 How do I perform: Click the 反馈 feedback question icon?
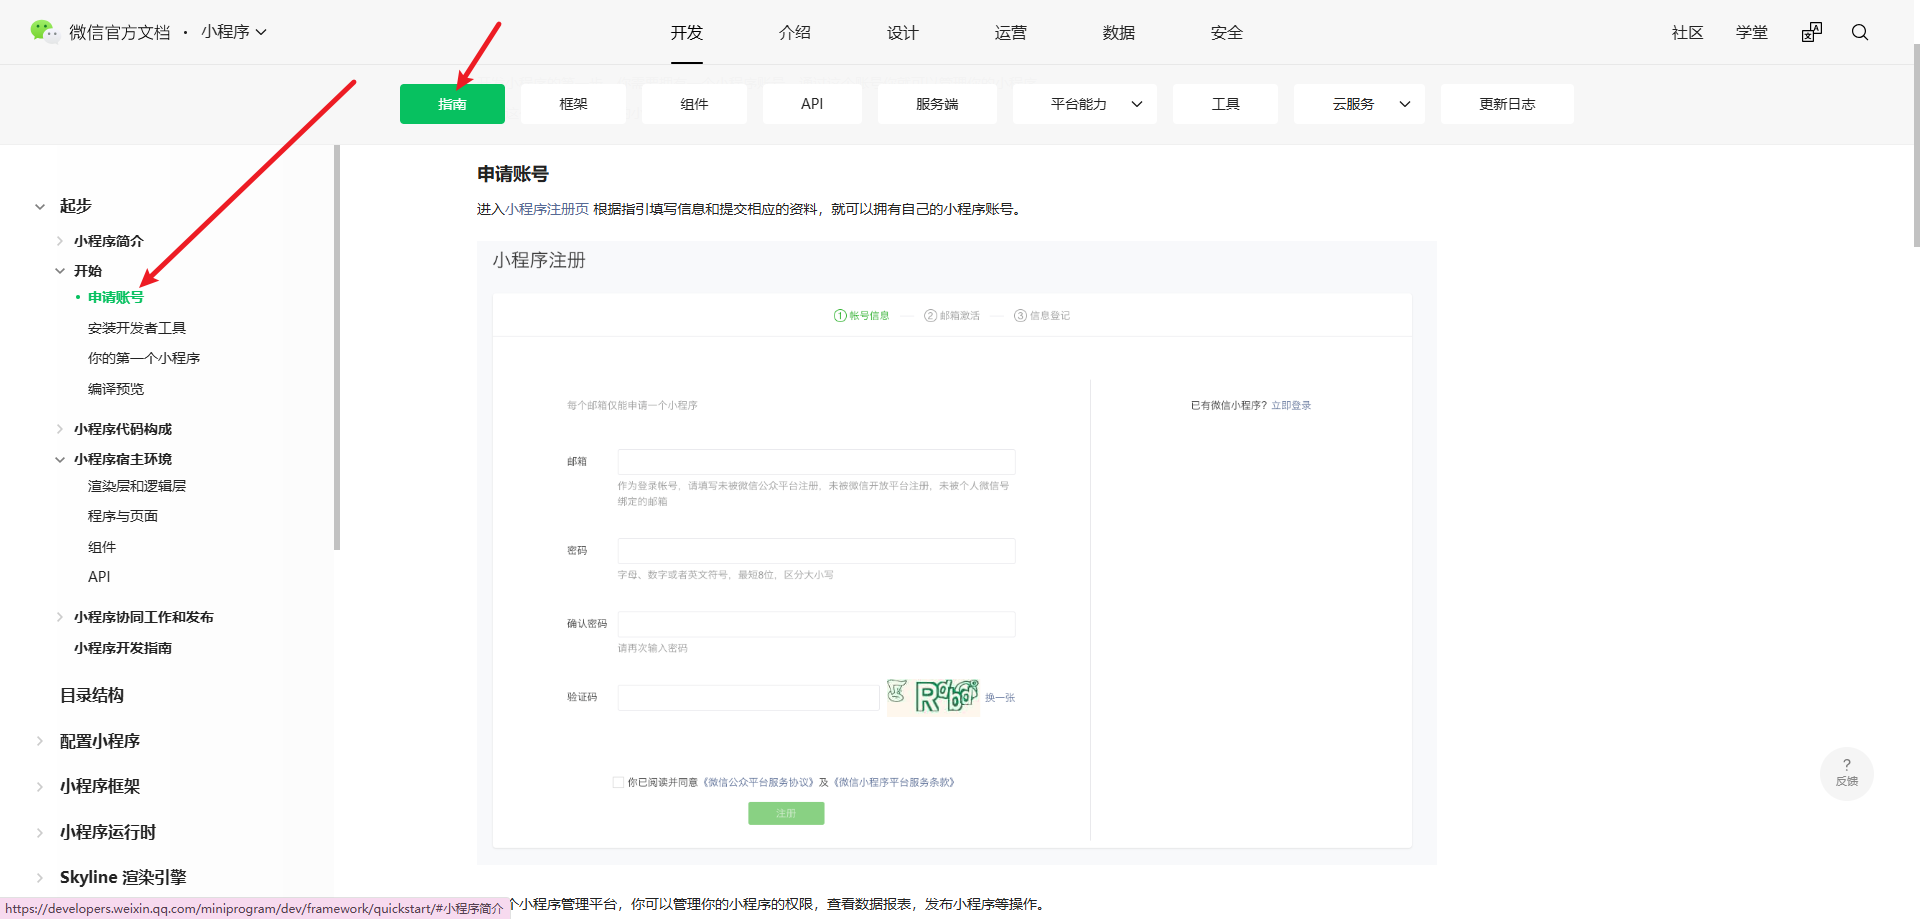(1847, 772)
